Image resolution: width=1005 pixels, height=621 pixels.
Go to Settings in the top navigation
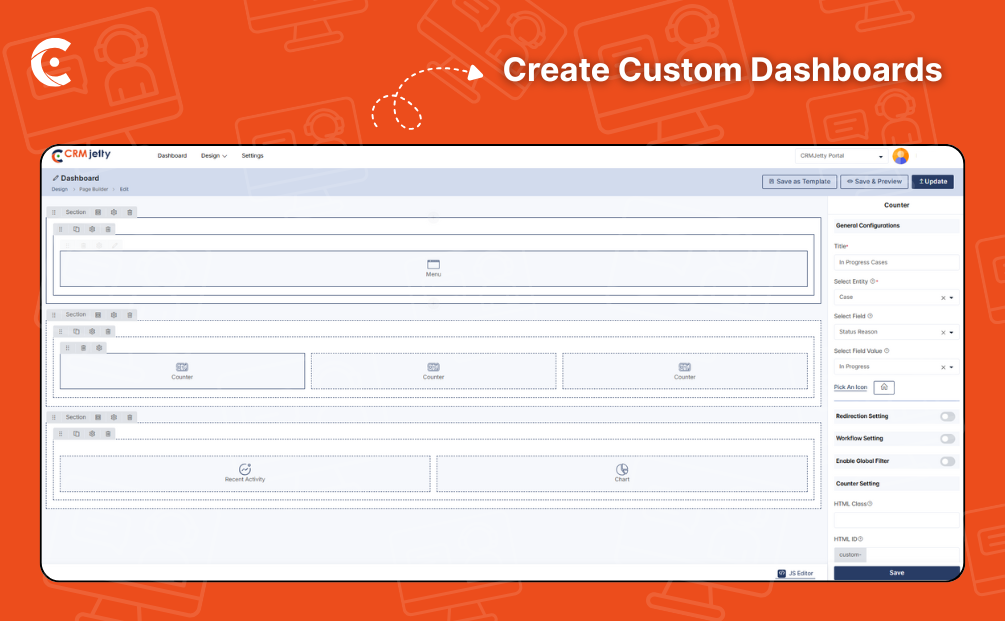click(x=252, y=156)
